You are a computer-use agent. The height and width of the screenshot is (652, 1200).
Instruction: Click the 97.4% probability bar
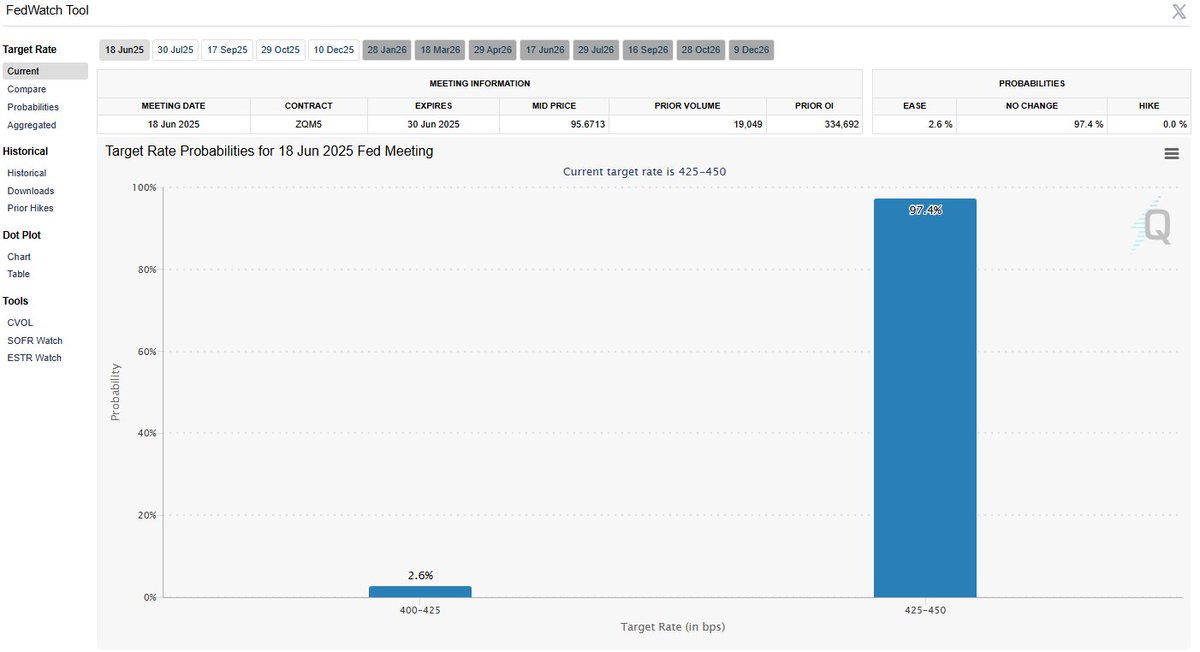925,400
